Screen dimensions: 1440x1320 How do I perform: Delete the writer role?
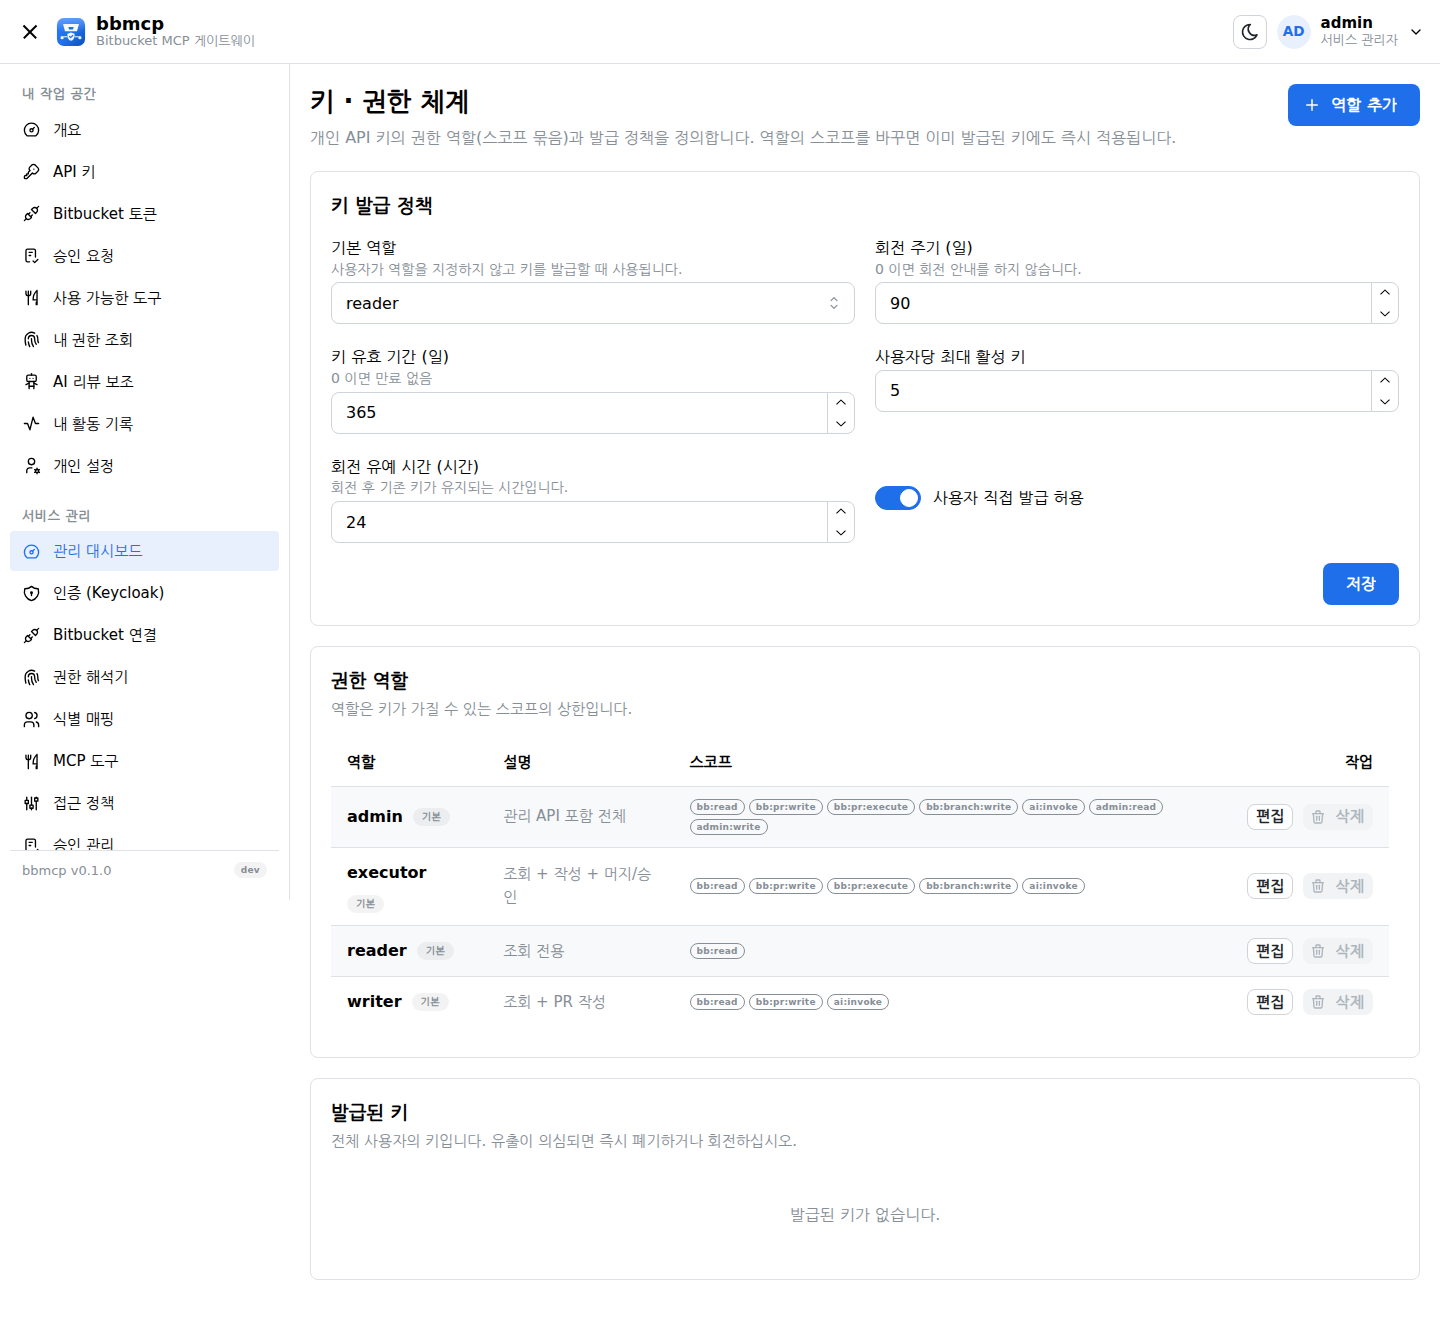(x=1338, y=1002)
